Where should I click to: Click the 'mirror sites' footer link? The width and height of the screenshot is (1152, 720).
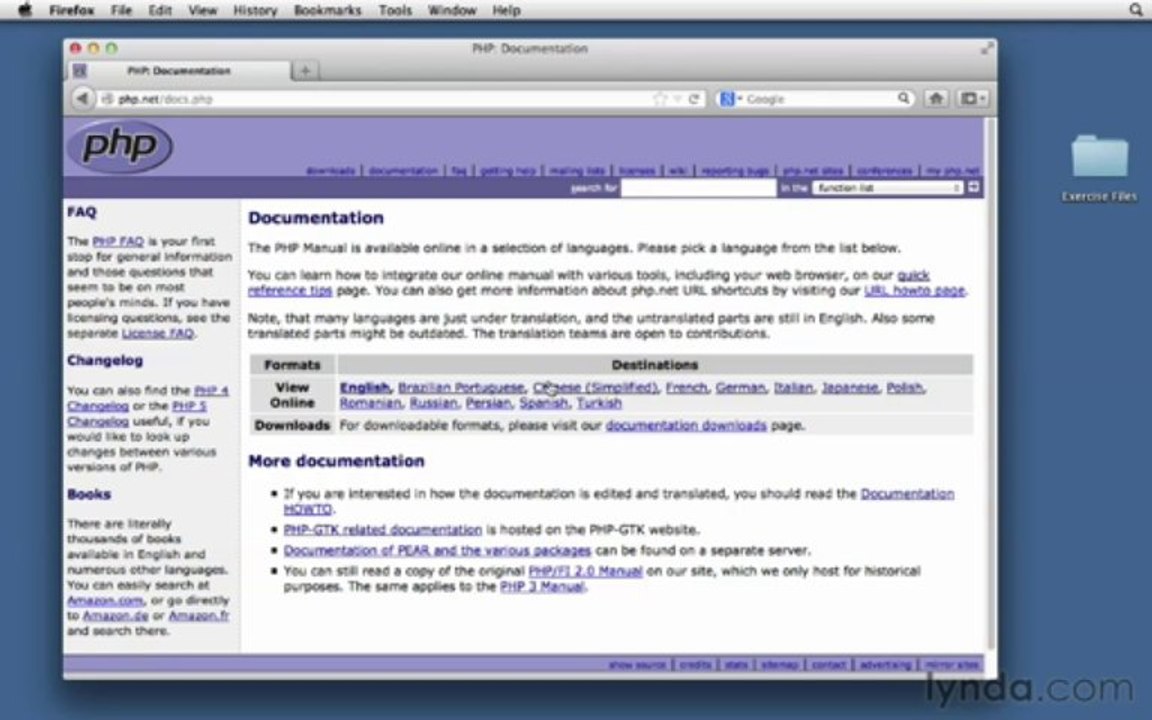pyautogui.click(x=951, y=664)
